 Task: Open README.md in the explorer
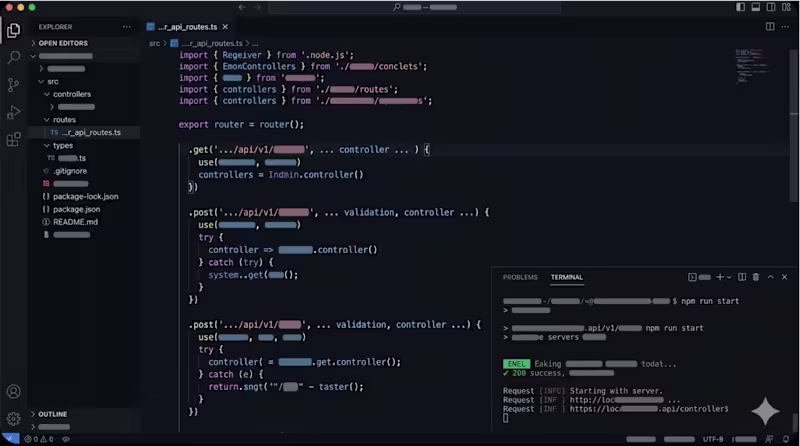(75, 222)
